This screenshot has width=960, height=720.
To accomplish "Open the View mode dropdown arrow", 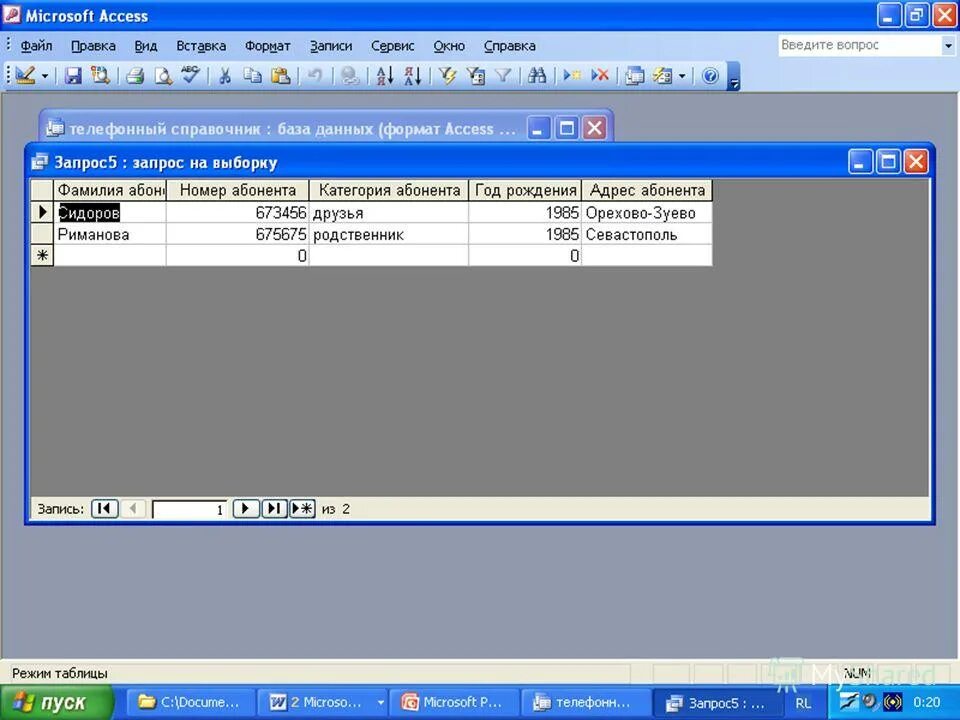I will [x=45, y=76].
